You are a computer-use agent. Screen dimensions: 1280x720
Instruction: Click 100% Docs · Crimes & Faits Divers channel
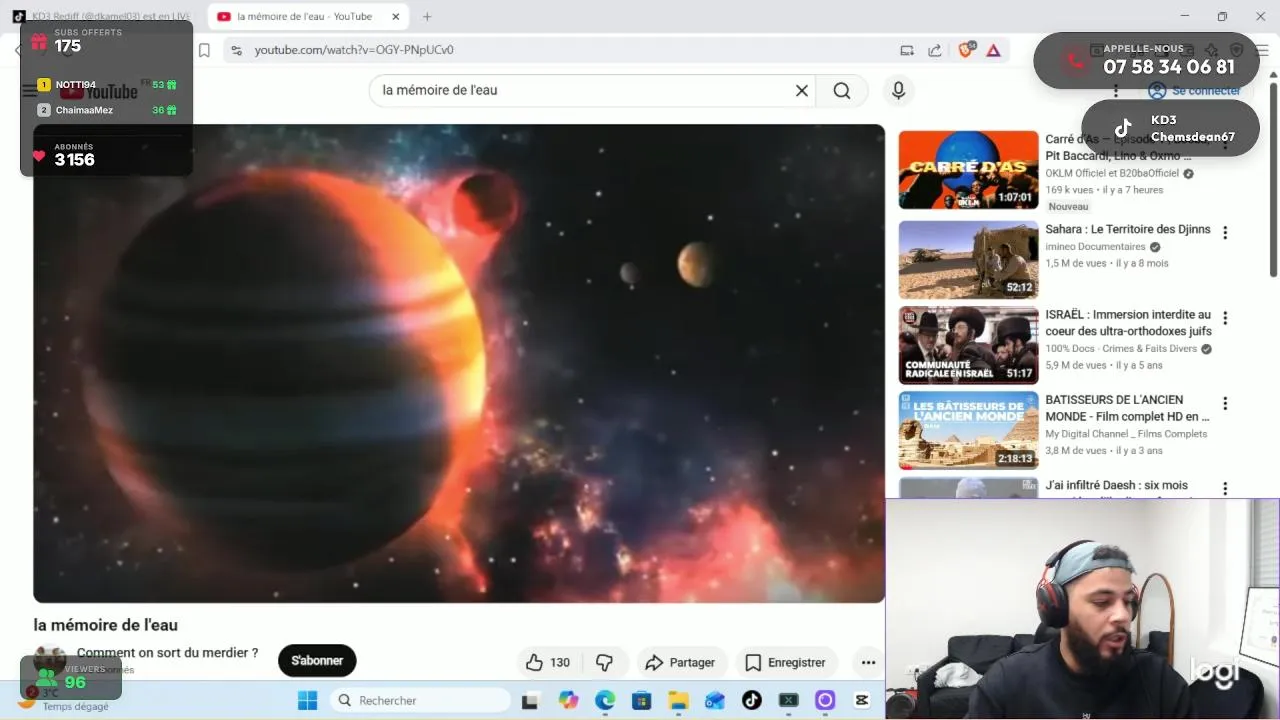1121,349
